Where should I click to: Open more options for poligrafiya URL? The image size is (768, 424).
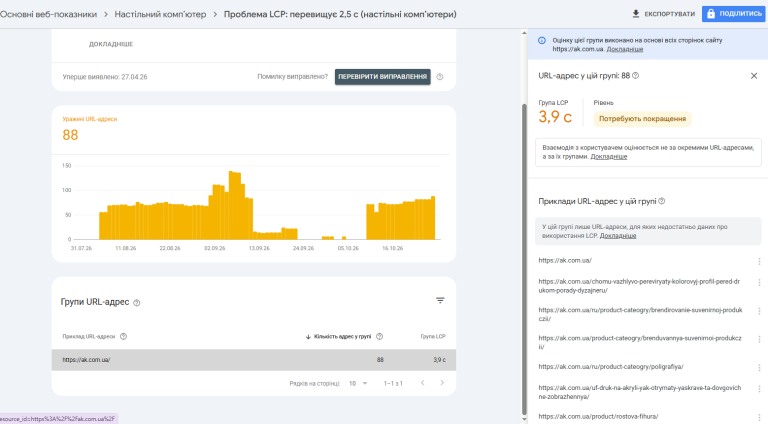click(759, 367)
